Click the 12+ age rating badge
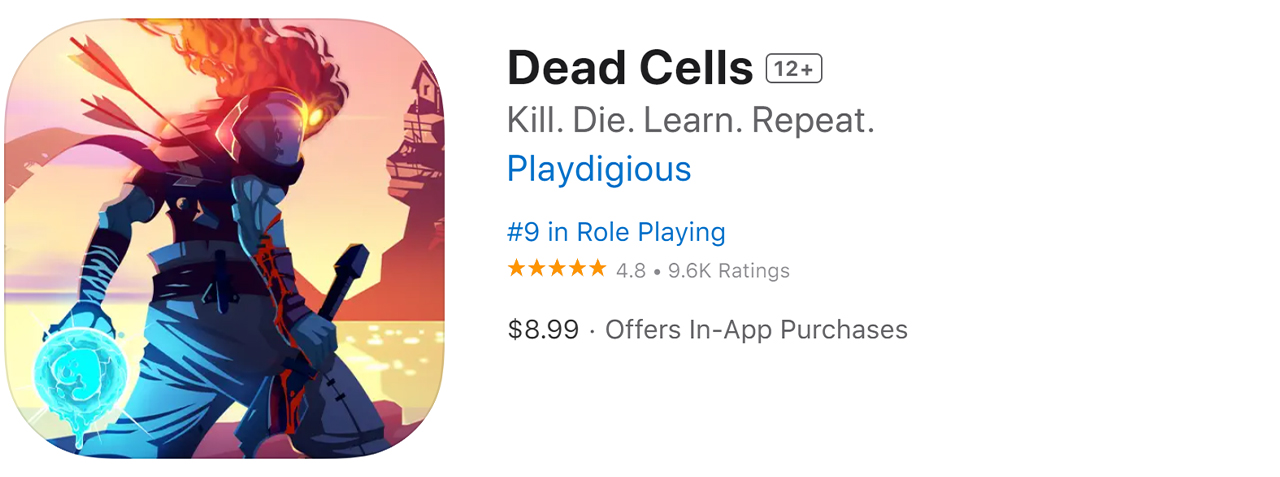 793,69
